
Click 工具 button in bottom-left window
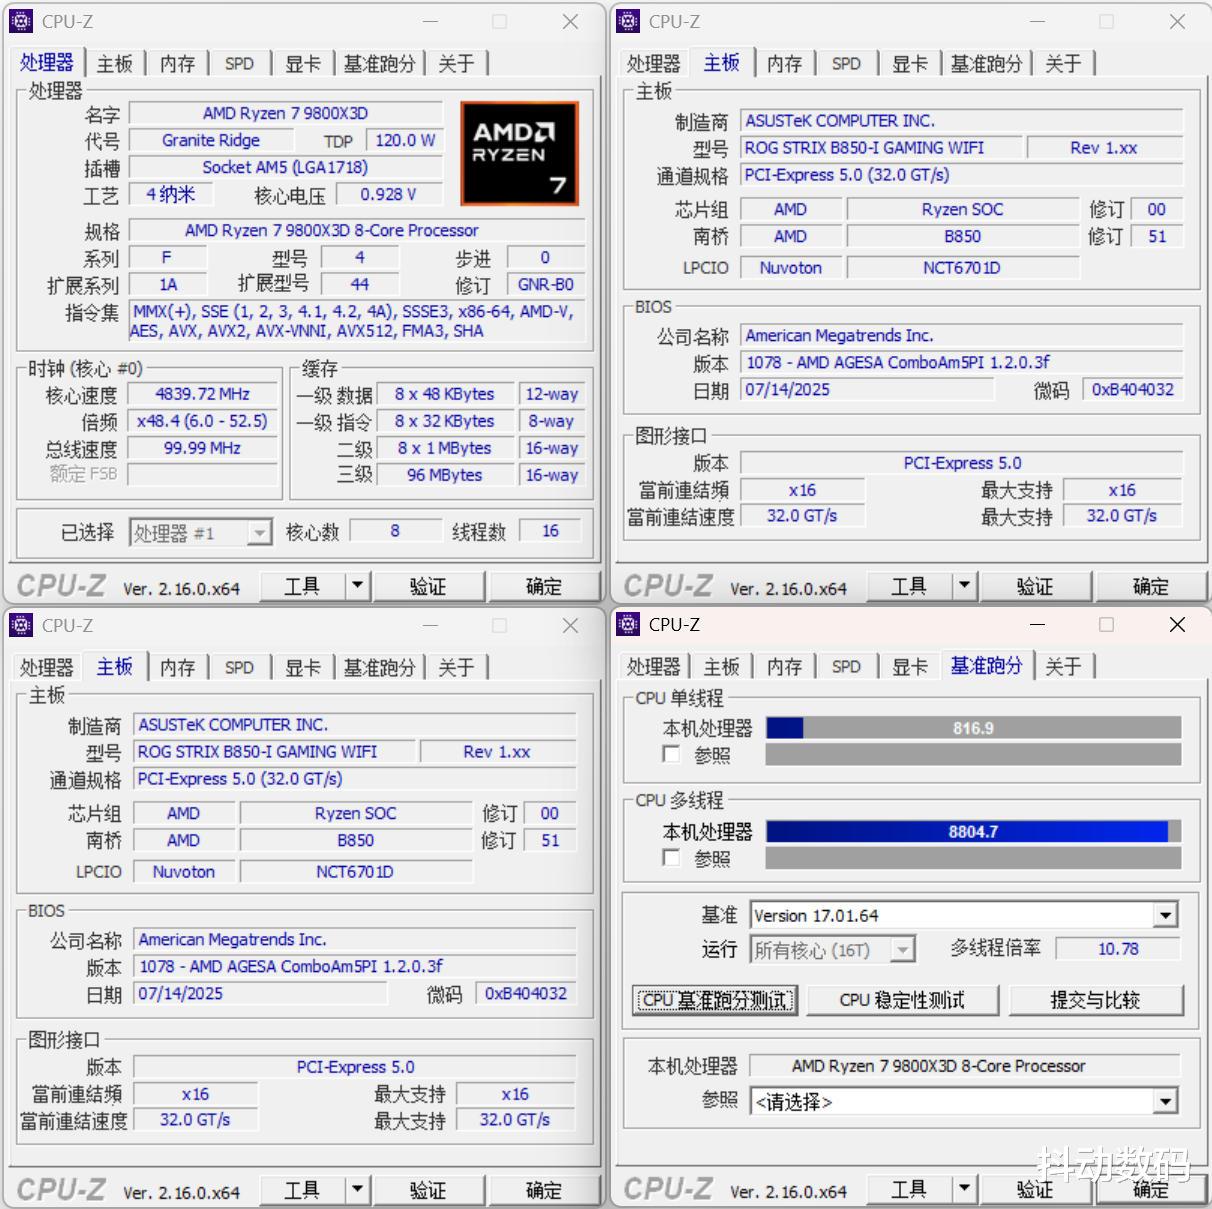click(302, 1189)
